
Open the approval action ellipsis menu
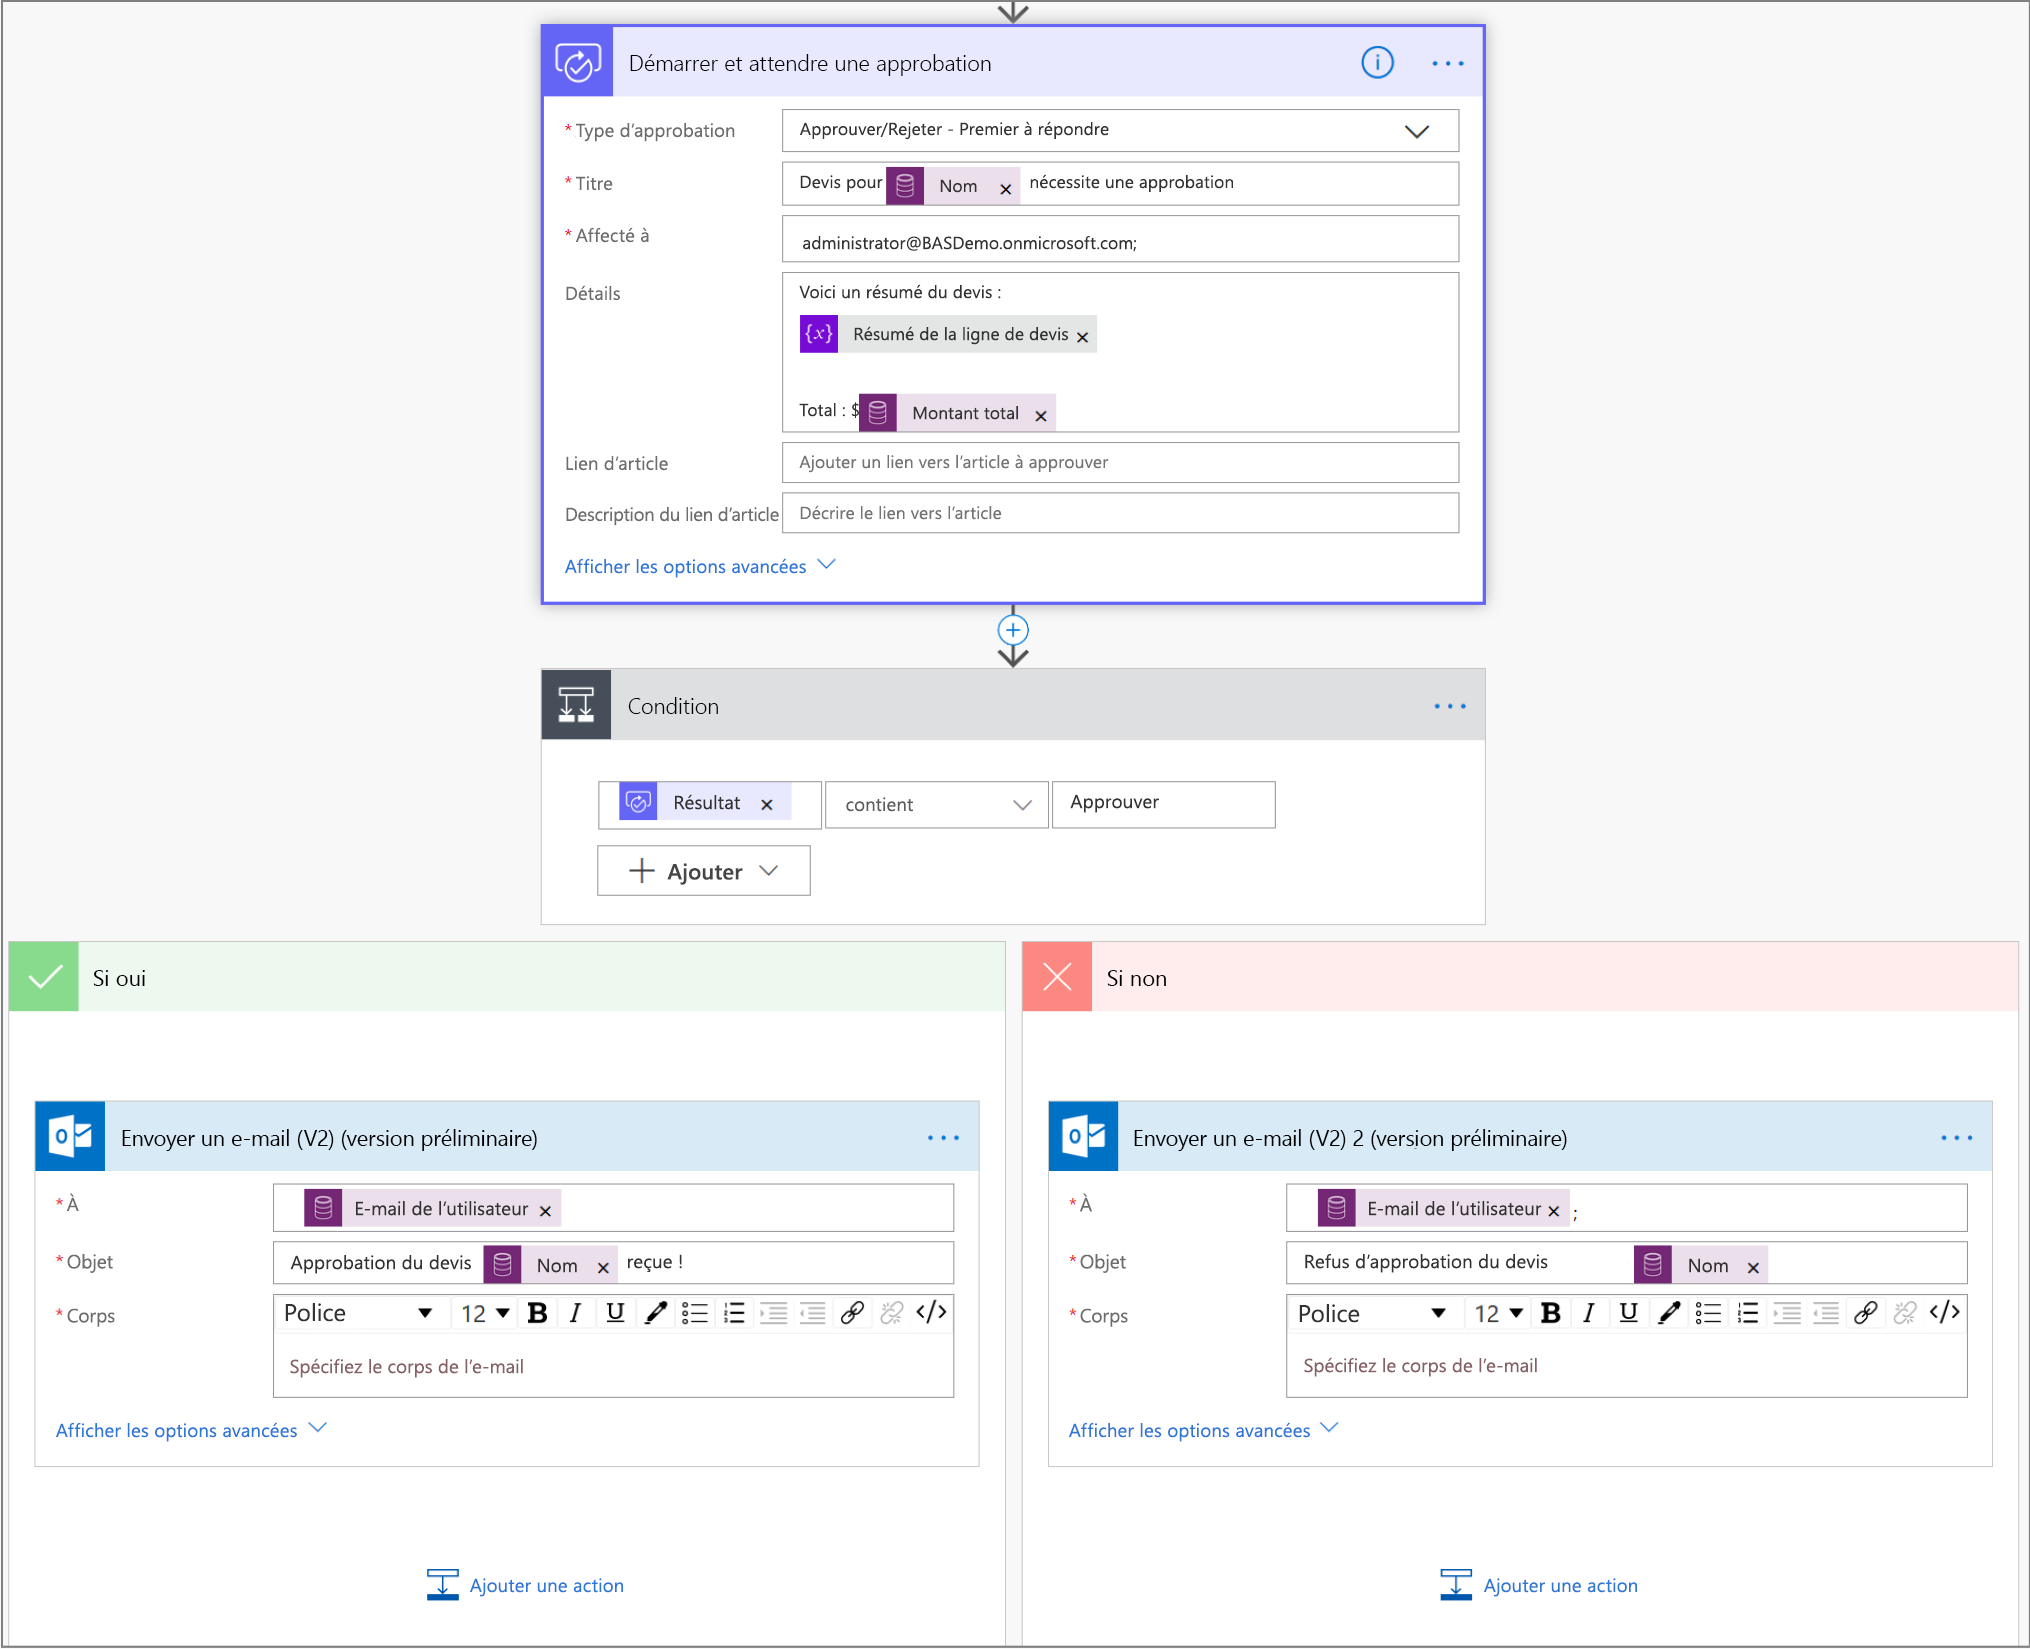click(1447, 63)
